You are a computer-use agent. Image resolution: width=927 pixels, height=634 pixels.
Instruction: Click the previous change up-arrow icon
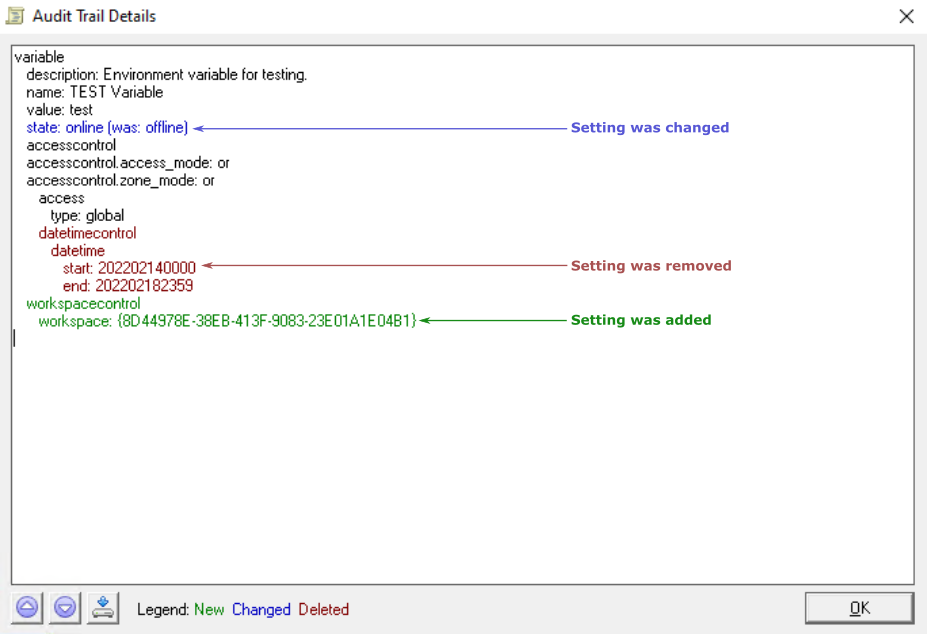pos(26,609)
